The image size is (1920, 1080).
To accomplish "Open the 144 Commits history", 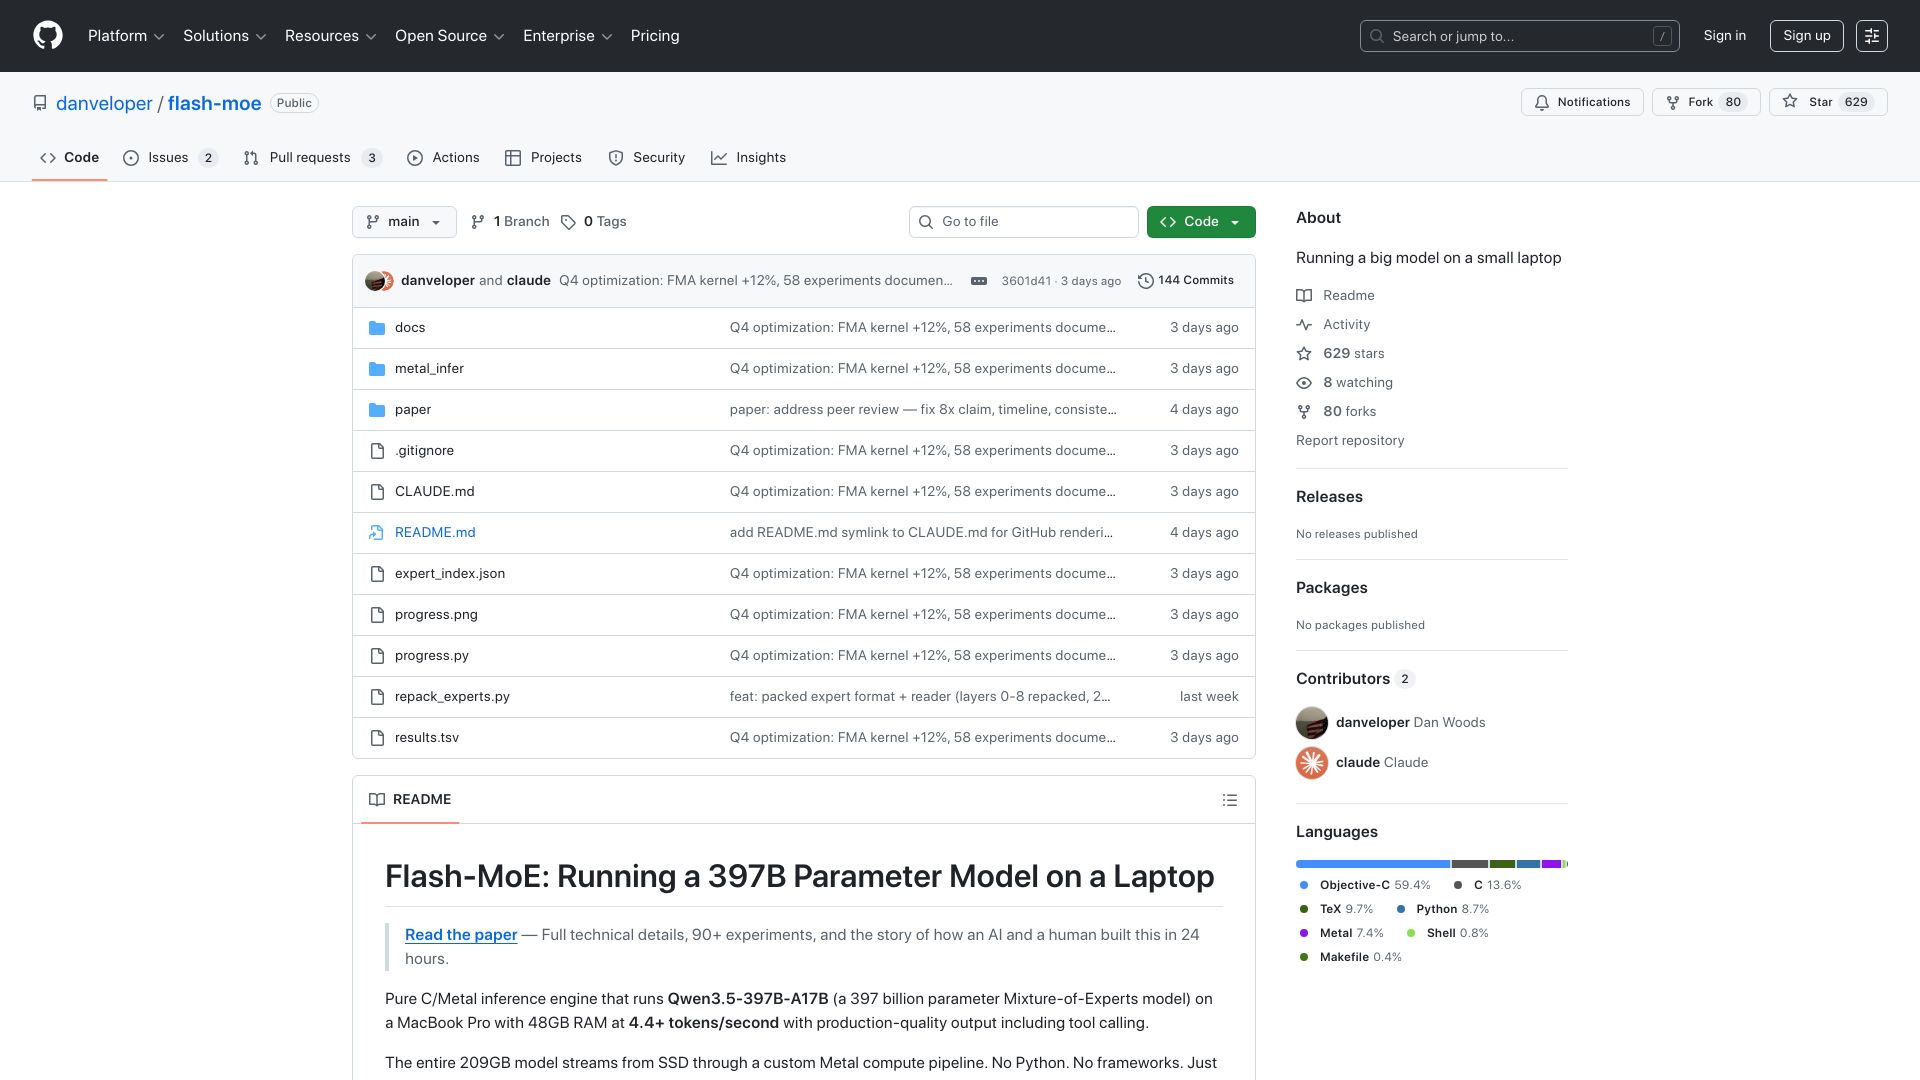I will point(1186,281).
